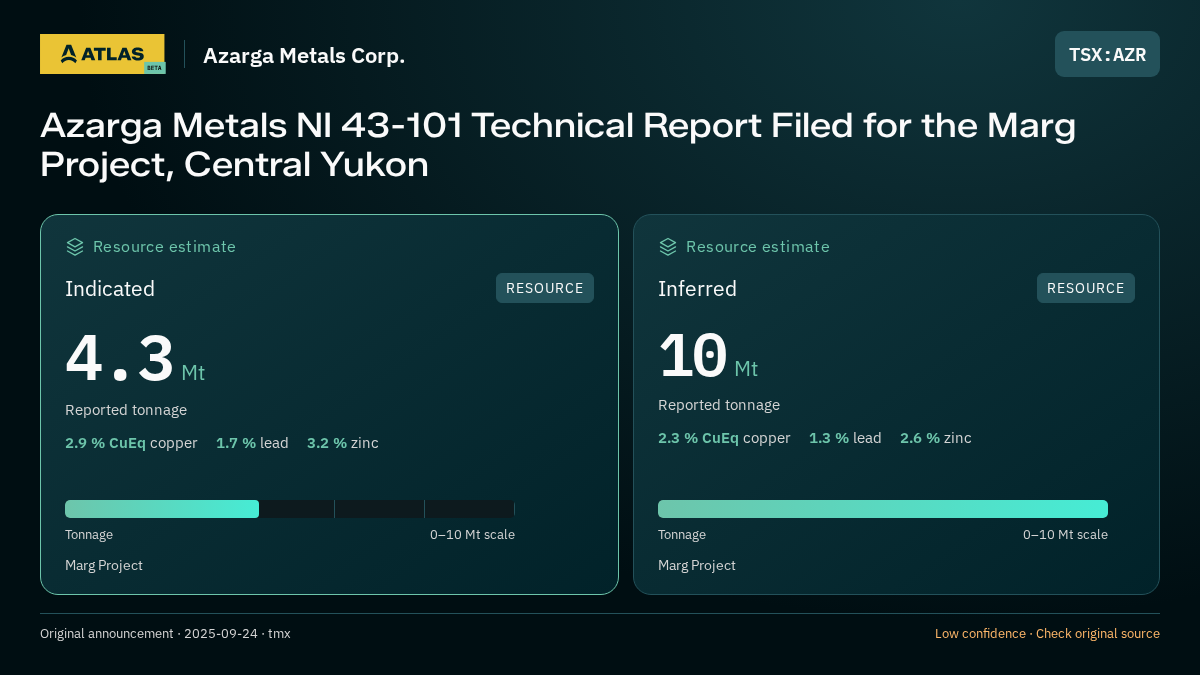Click the RESOURCE tag on Indicated card
This screenshot has width=1200, height=675.
tap(545, 288)
